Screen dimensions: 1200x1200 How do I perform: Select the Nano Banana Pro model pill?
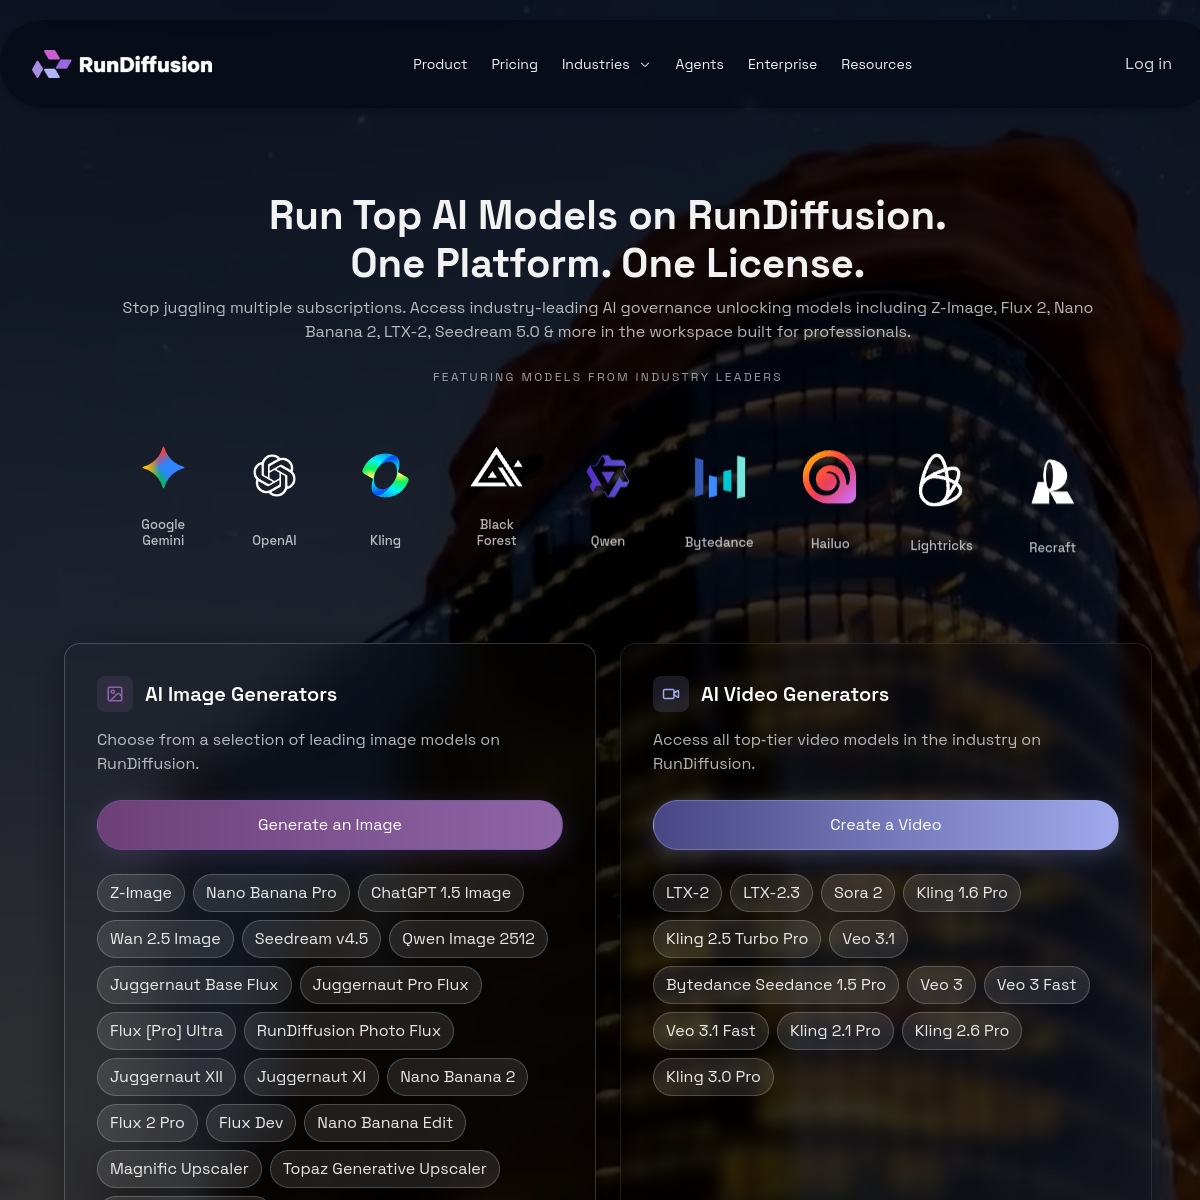271,893
